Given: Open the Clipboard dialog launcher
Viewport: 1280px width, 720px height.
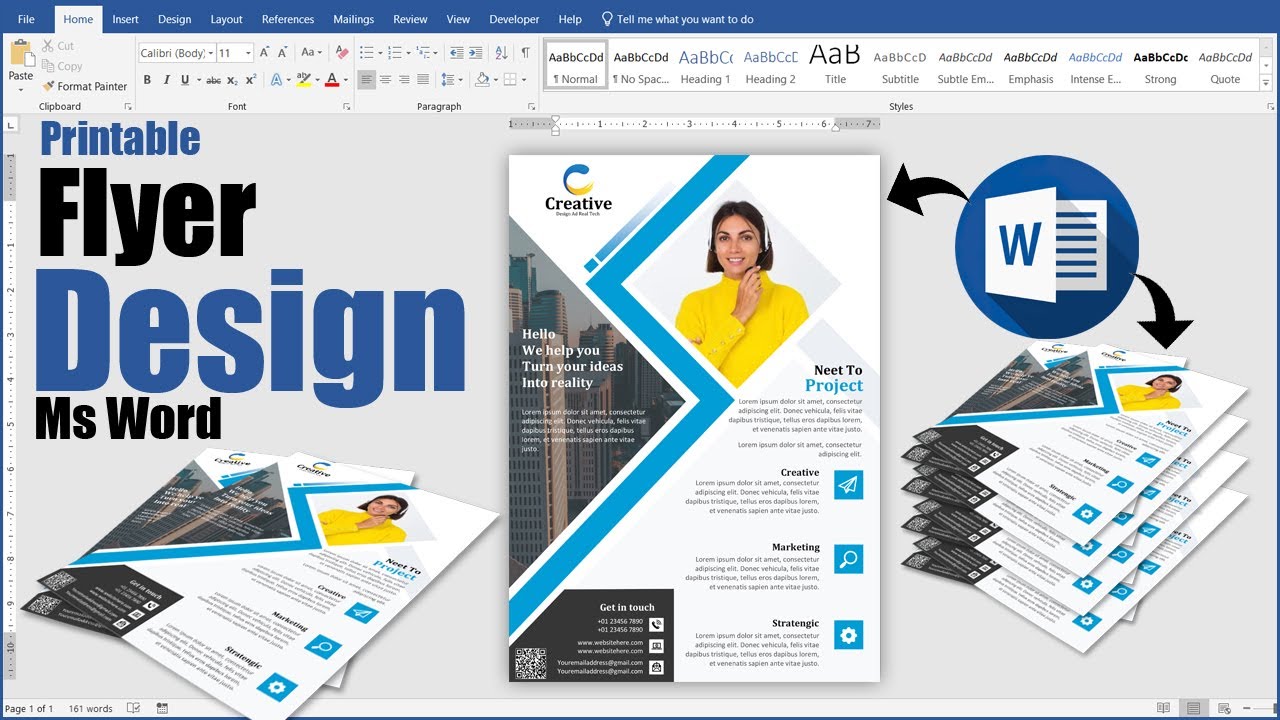Looking at the screenshot, I should 127,106.
